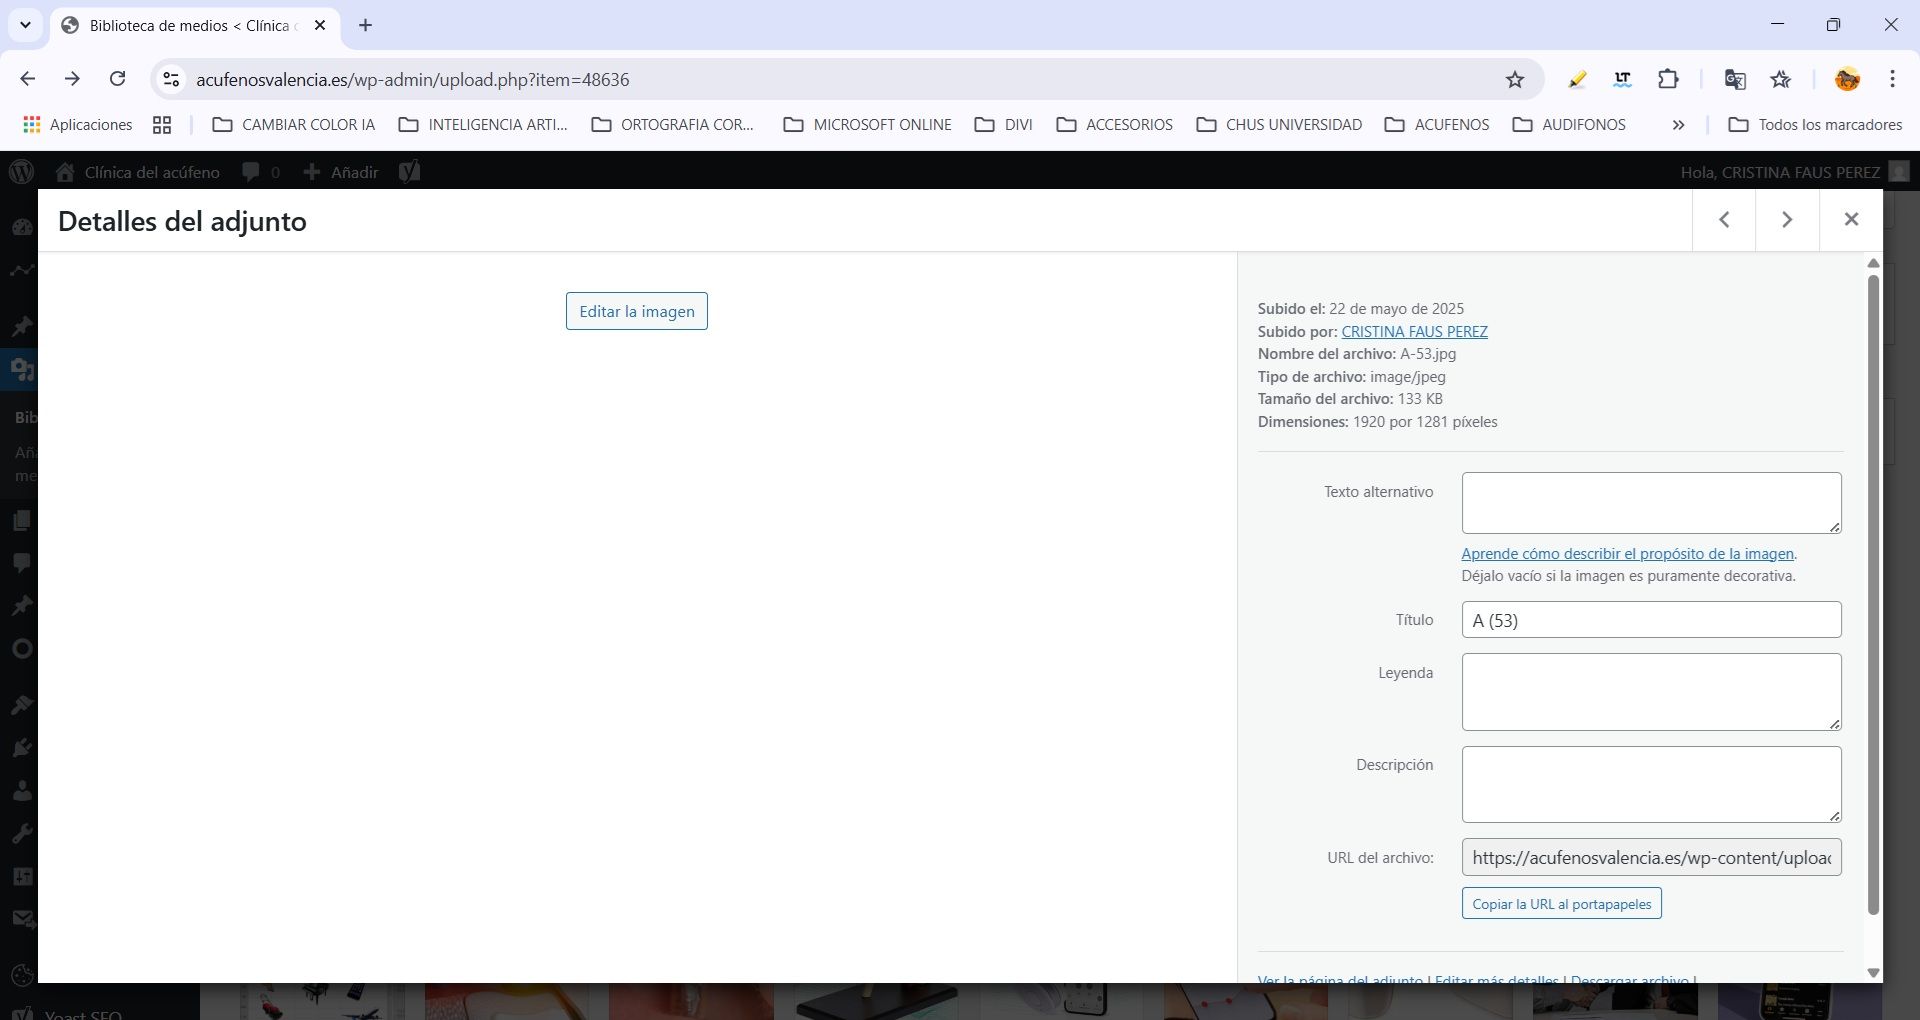
Task: Open ACUFENOS bookmark folder
Action: tap(1437, 125)
